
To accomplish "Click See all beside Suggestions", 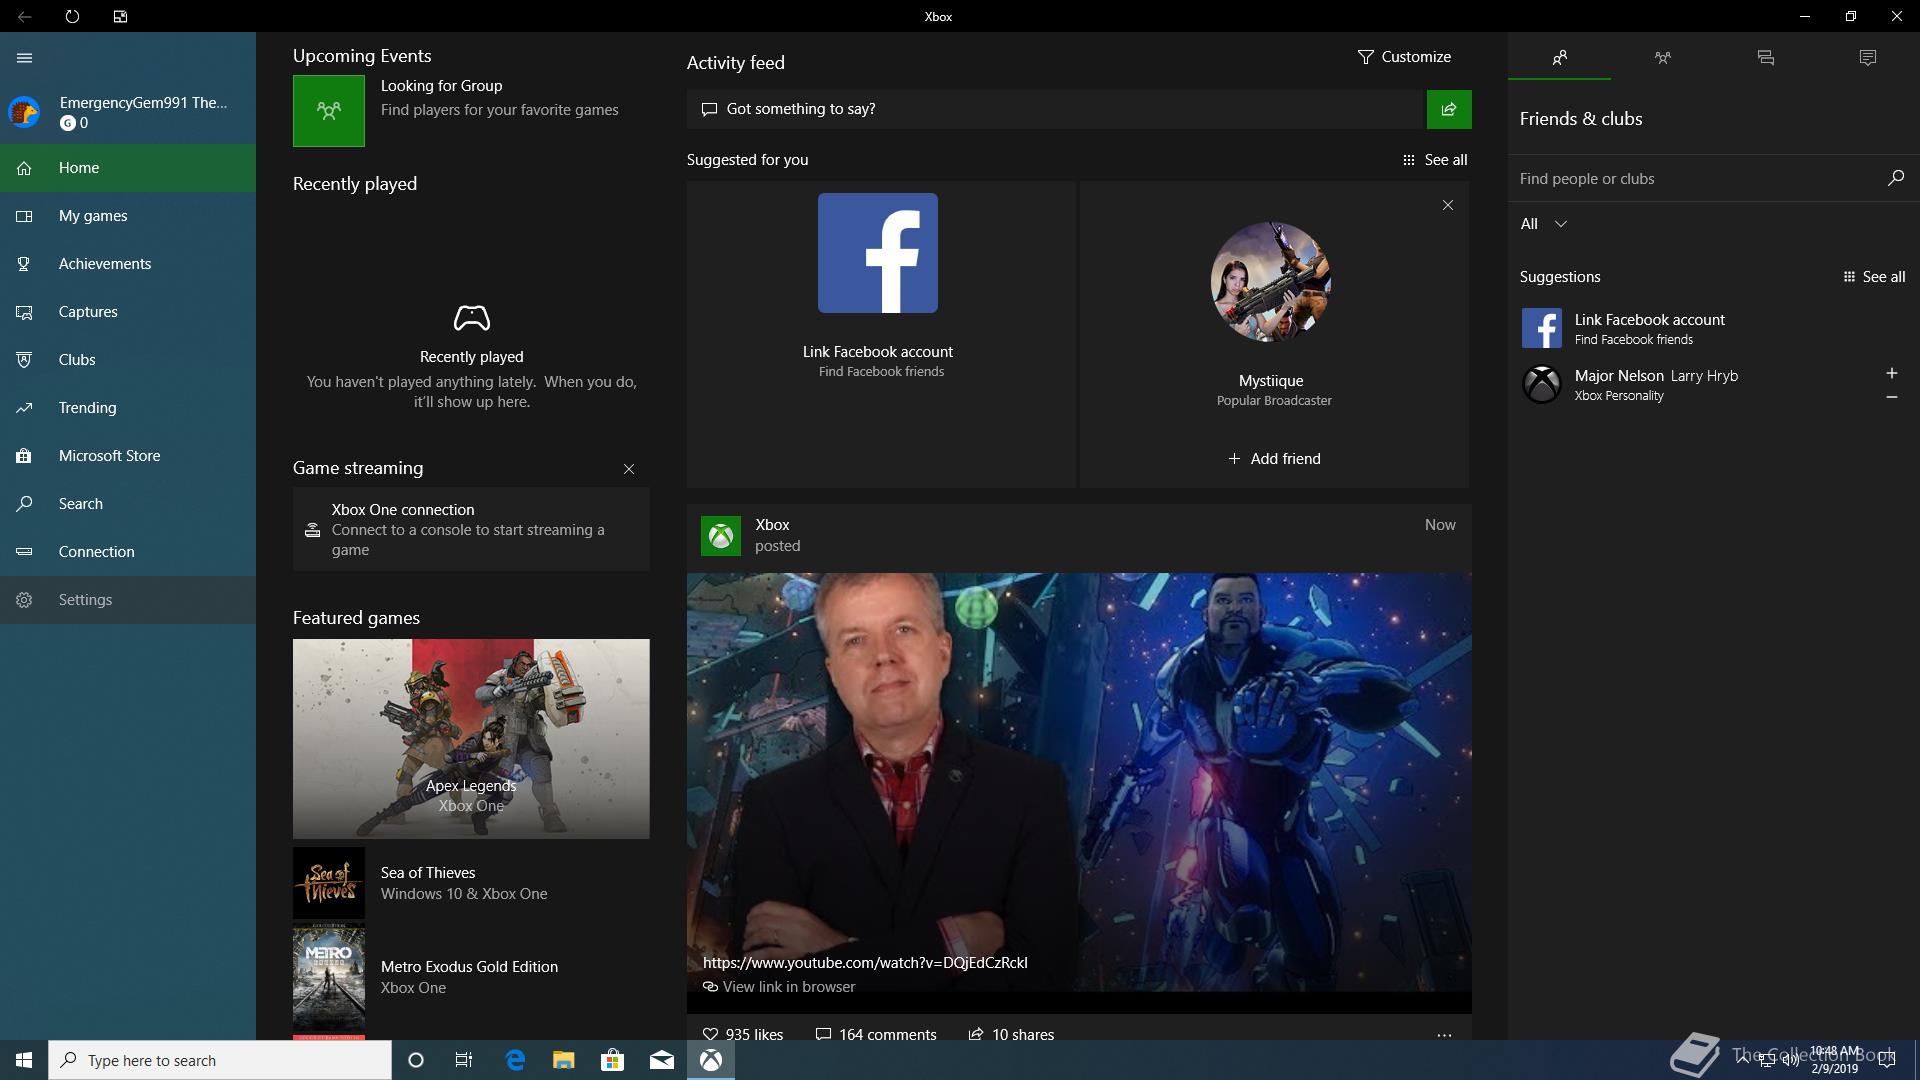I will click(1874, 277).
